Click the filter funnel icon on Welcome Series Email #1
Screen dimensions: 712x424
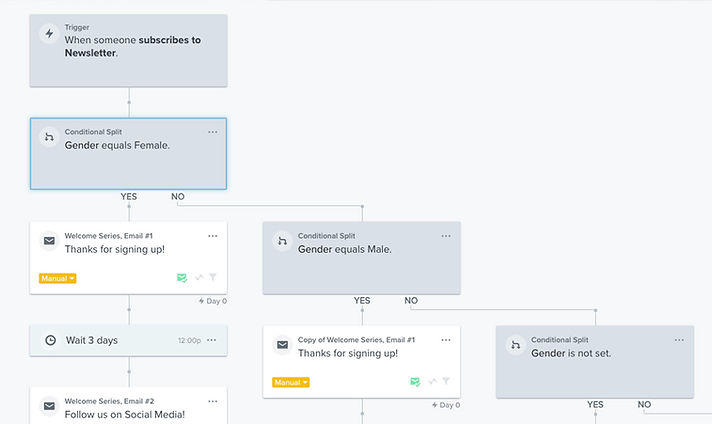point(213,277)
